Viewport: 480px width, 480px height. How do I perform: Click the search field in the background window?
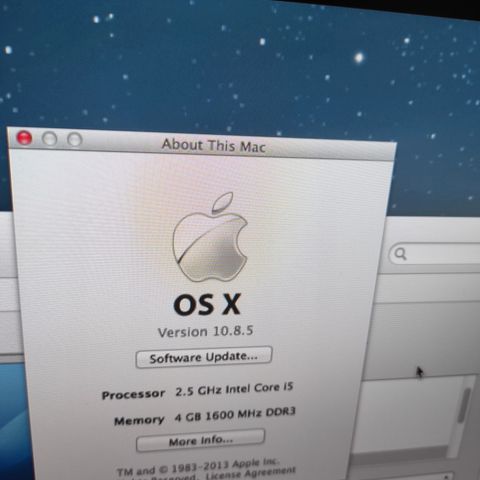click(434, 254)
